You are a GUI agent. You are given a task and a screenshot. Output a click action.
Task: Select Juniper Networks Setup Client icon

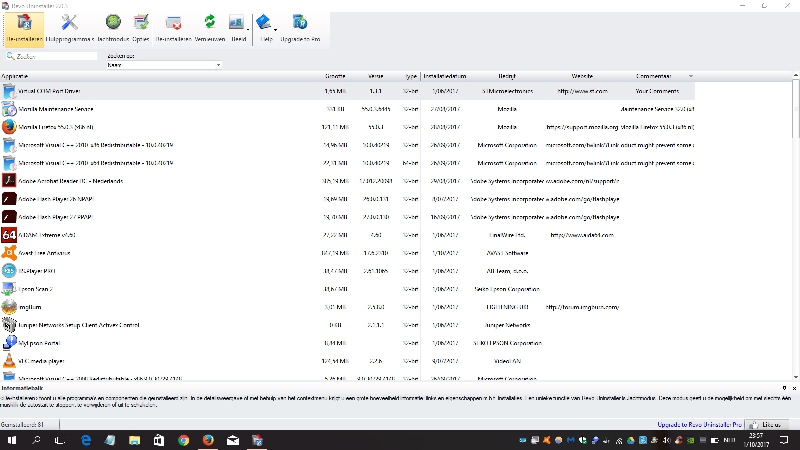(9, 324)
